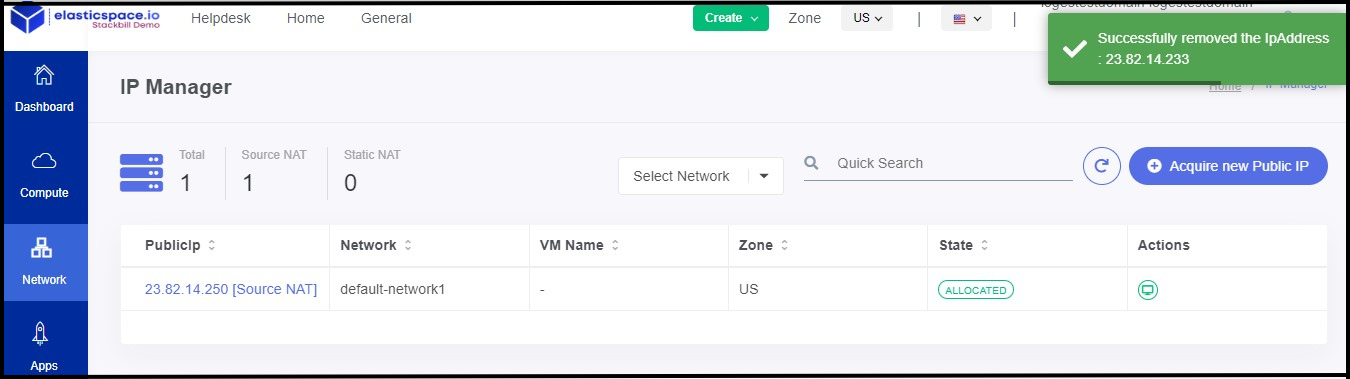Open the flag language dropdown
This screenshot has width=1350, height=379.
click(x=966, y=18)
